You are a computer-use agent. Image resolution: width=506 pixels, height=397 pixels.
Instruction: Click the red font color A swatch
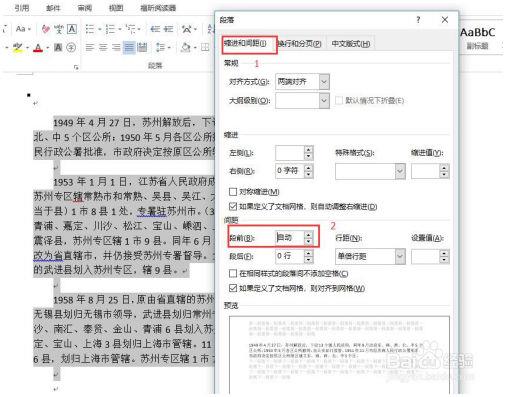click(38, 48)
